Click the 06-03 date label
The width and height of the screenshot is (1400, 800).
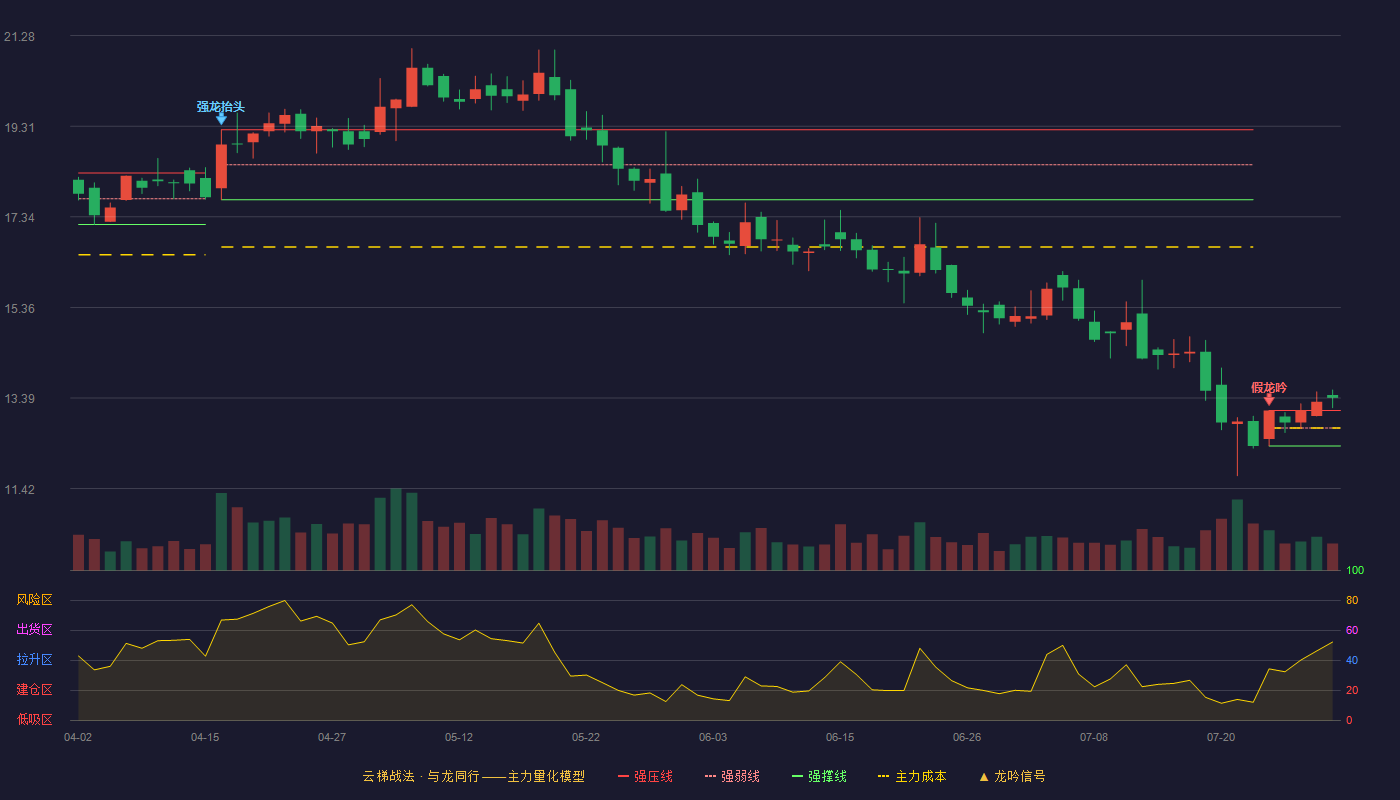pos(713,737)
